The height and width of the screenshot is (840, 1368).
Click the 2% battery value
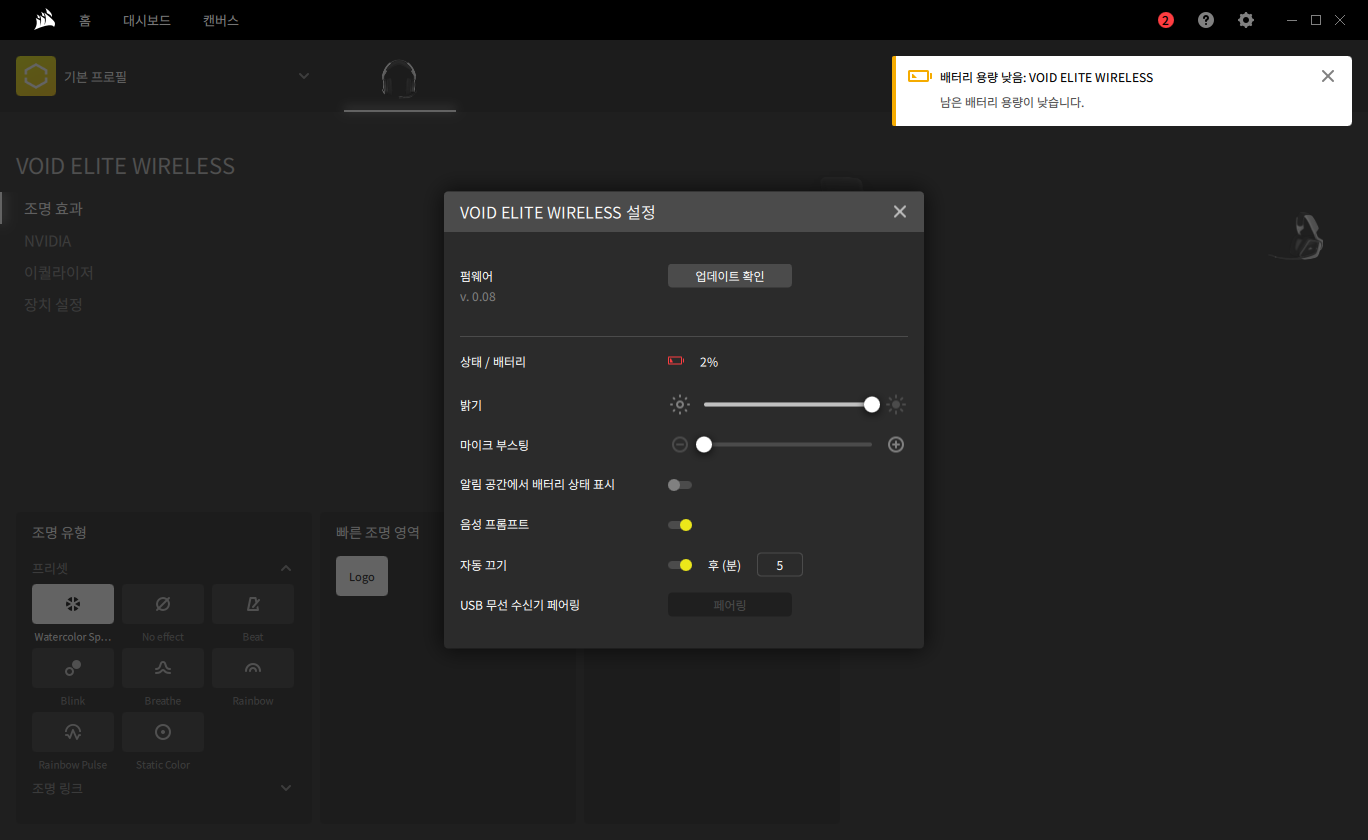[709, 362]
